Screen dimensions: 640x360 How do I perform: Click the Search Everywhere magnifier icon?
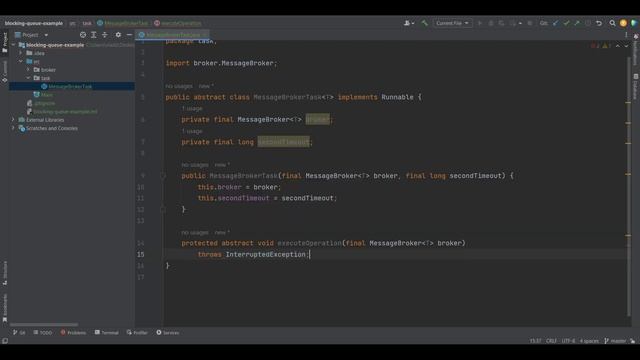pos(612,23)
